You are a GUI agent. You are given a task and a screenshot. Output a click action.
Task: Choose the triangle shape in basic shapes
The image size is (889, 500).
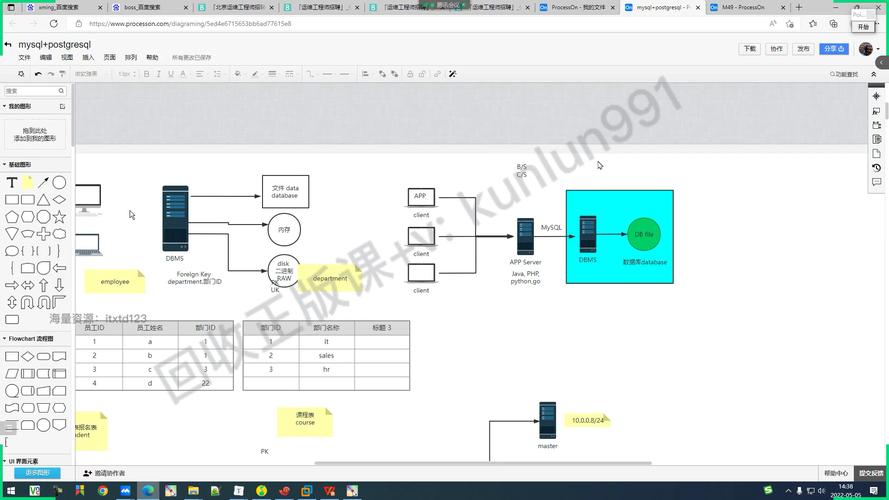[43, 200]
